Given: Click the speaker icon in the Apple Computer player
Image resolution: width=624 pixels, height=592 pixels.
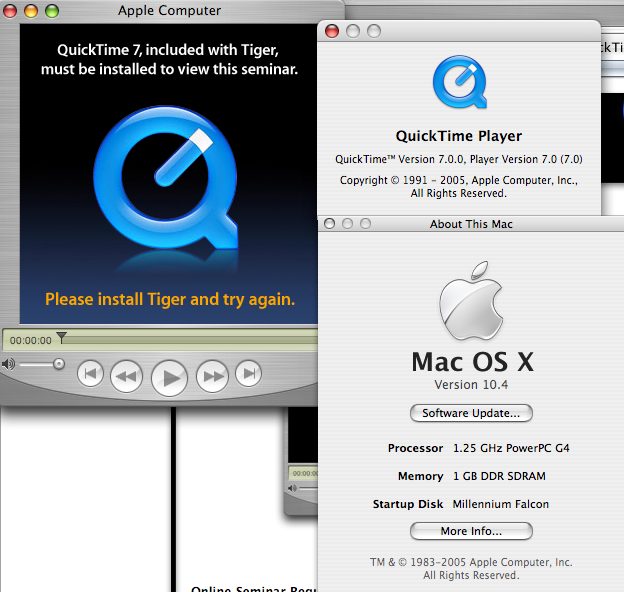Looking at the screenshot, I should [8, 364].
